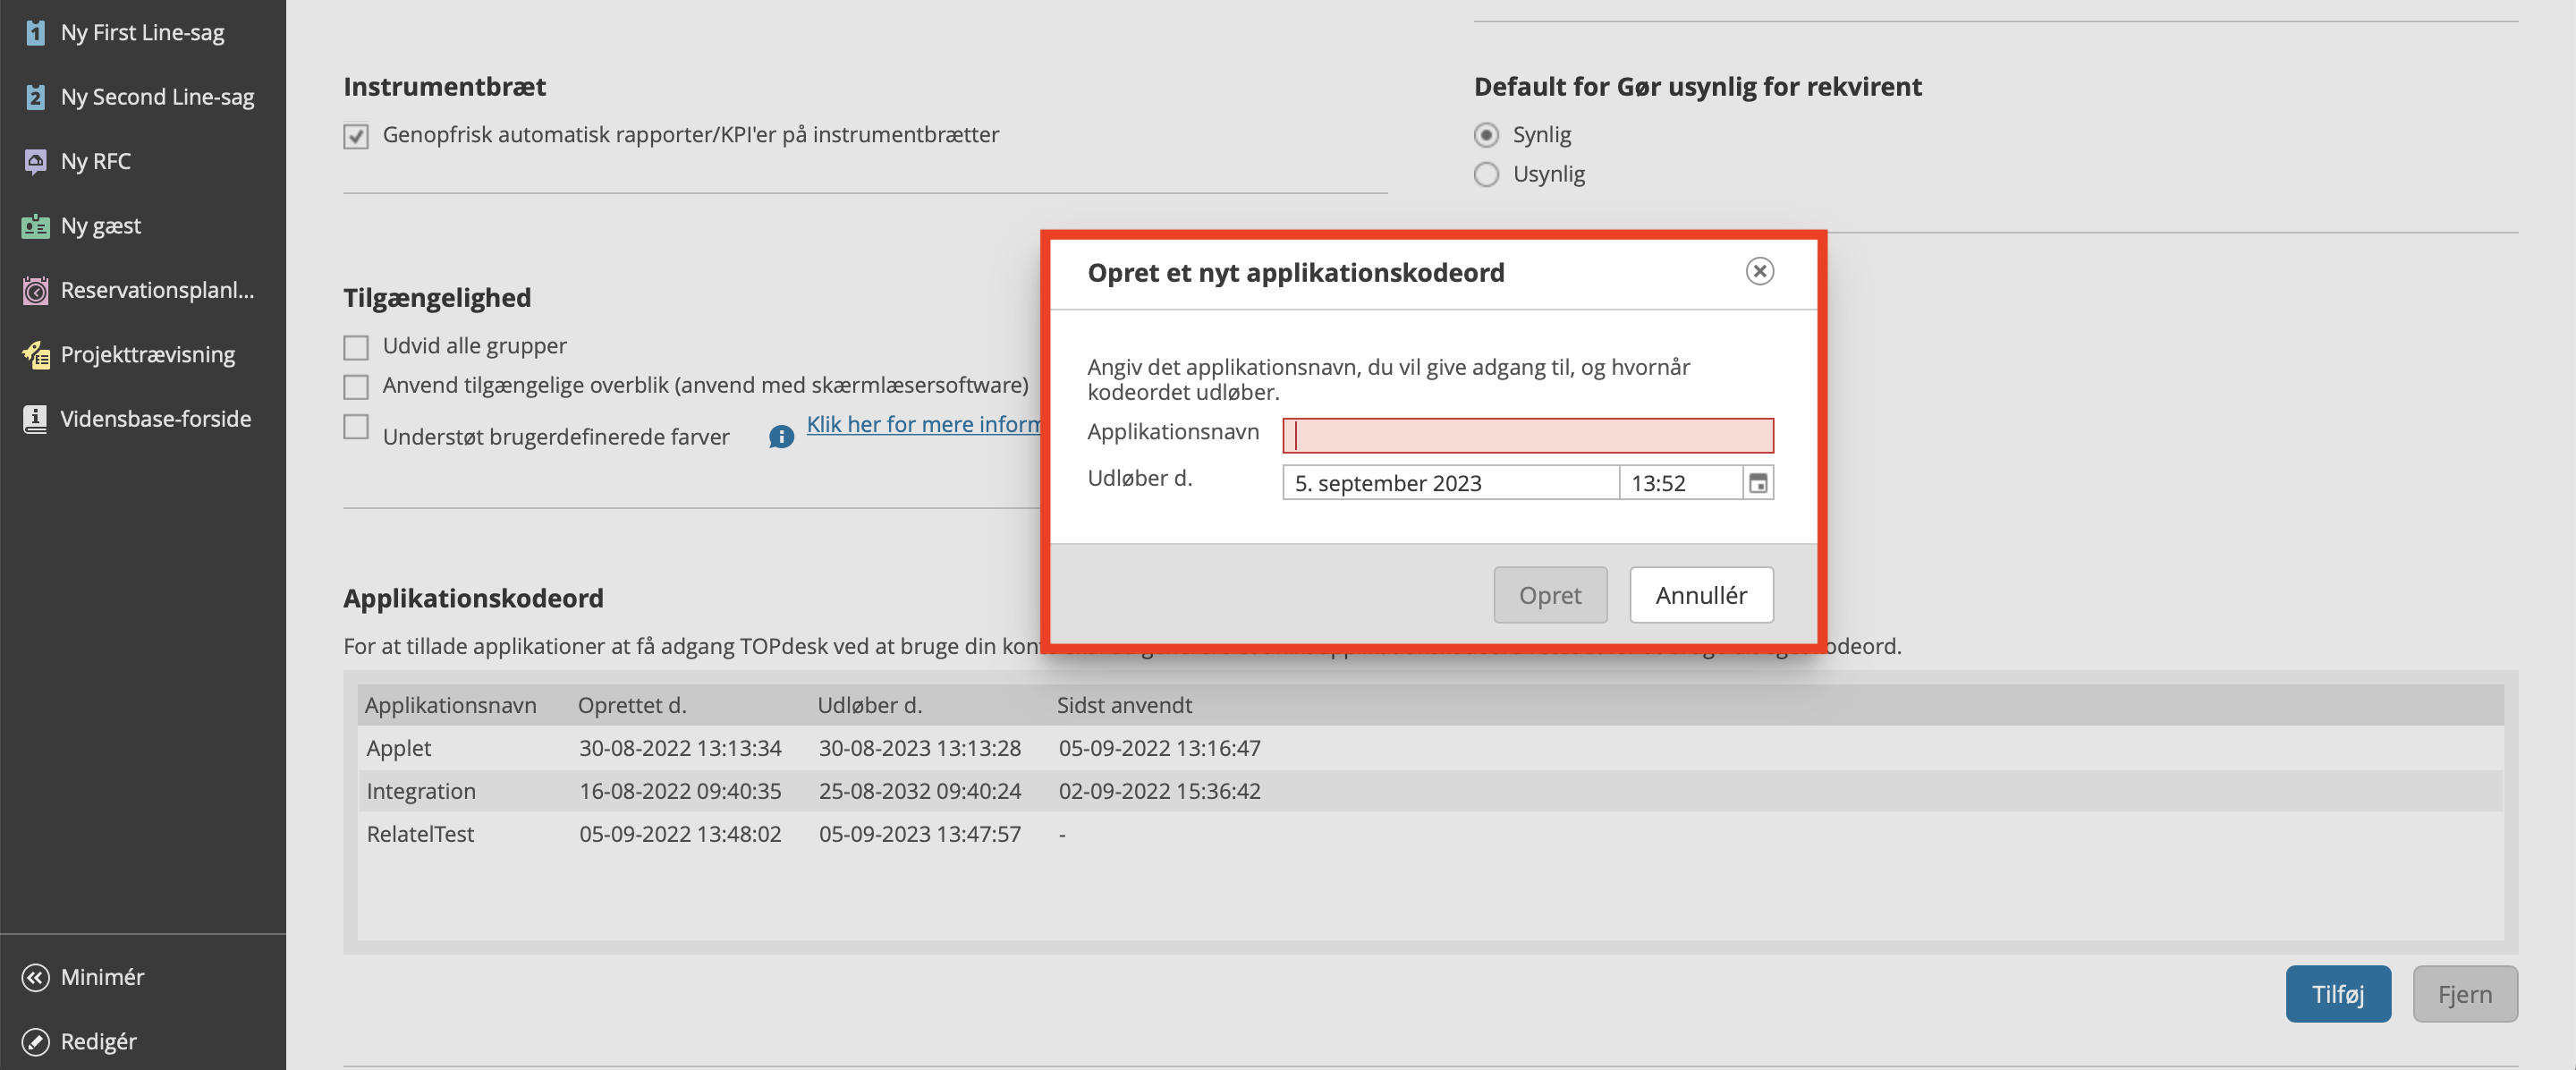The height and width of the screenshot is (1070, 2576).
Task: Close the applikationskodeord dialog with X
Action: 1759,271
